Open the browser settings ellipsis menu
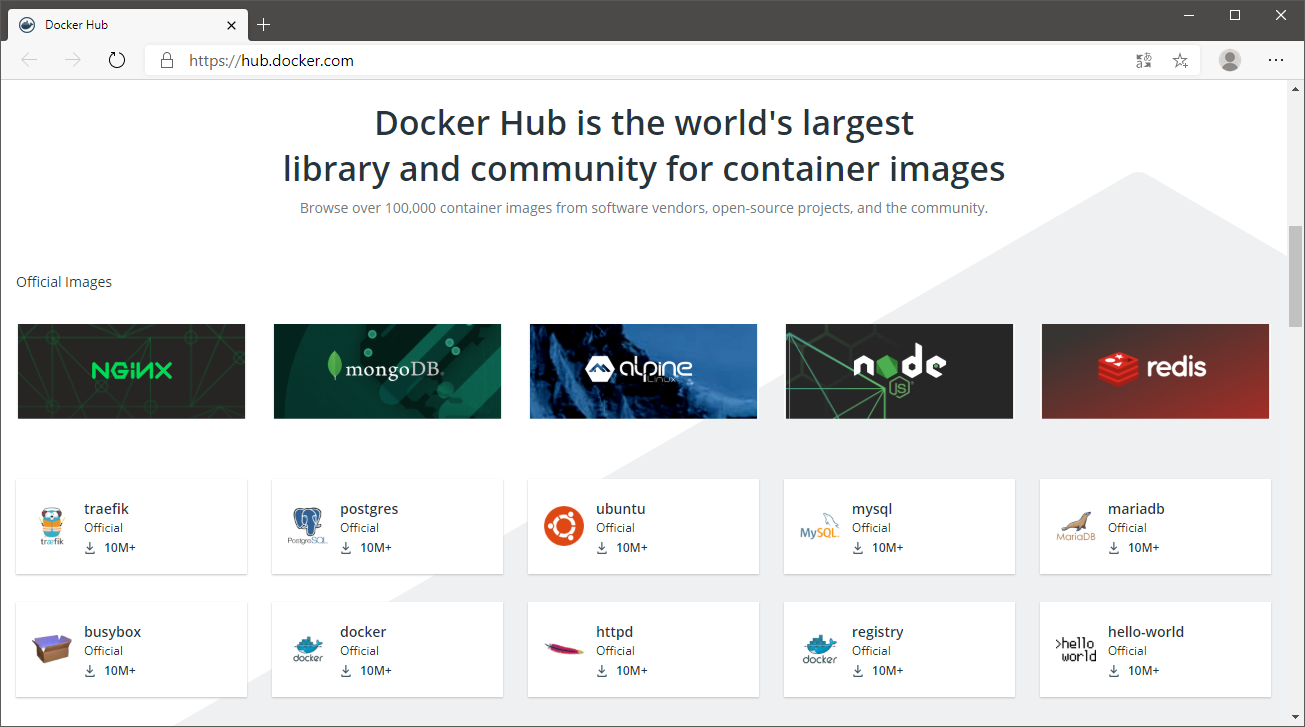 [x=1276, y=60]
